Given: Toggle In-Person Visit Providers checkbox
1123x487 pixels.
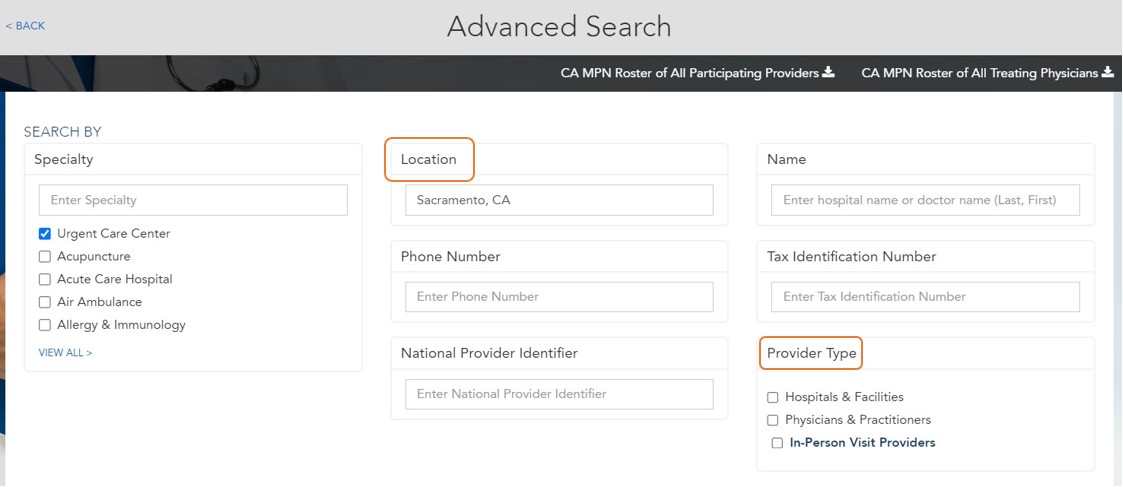Looking at the screenshot, I should [x=777, y=443].
